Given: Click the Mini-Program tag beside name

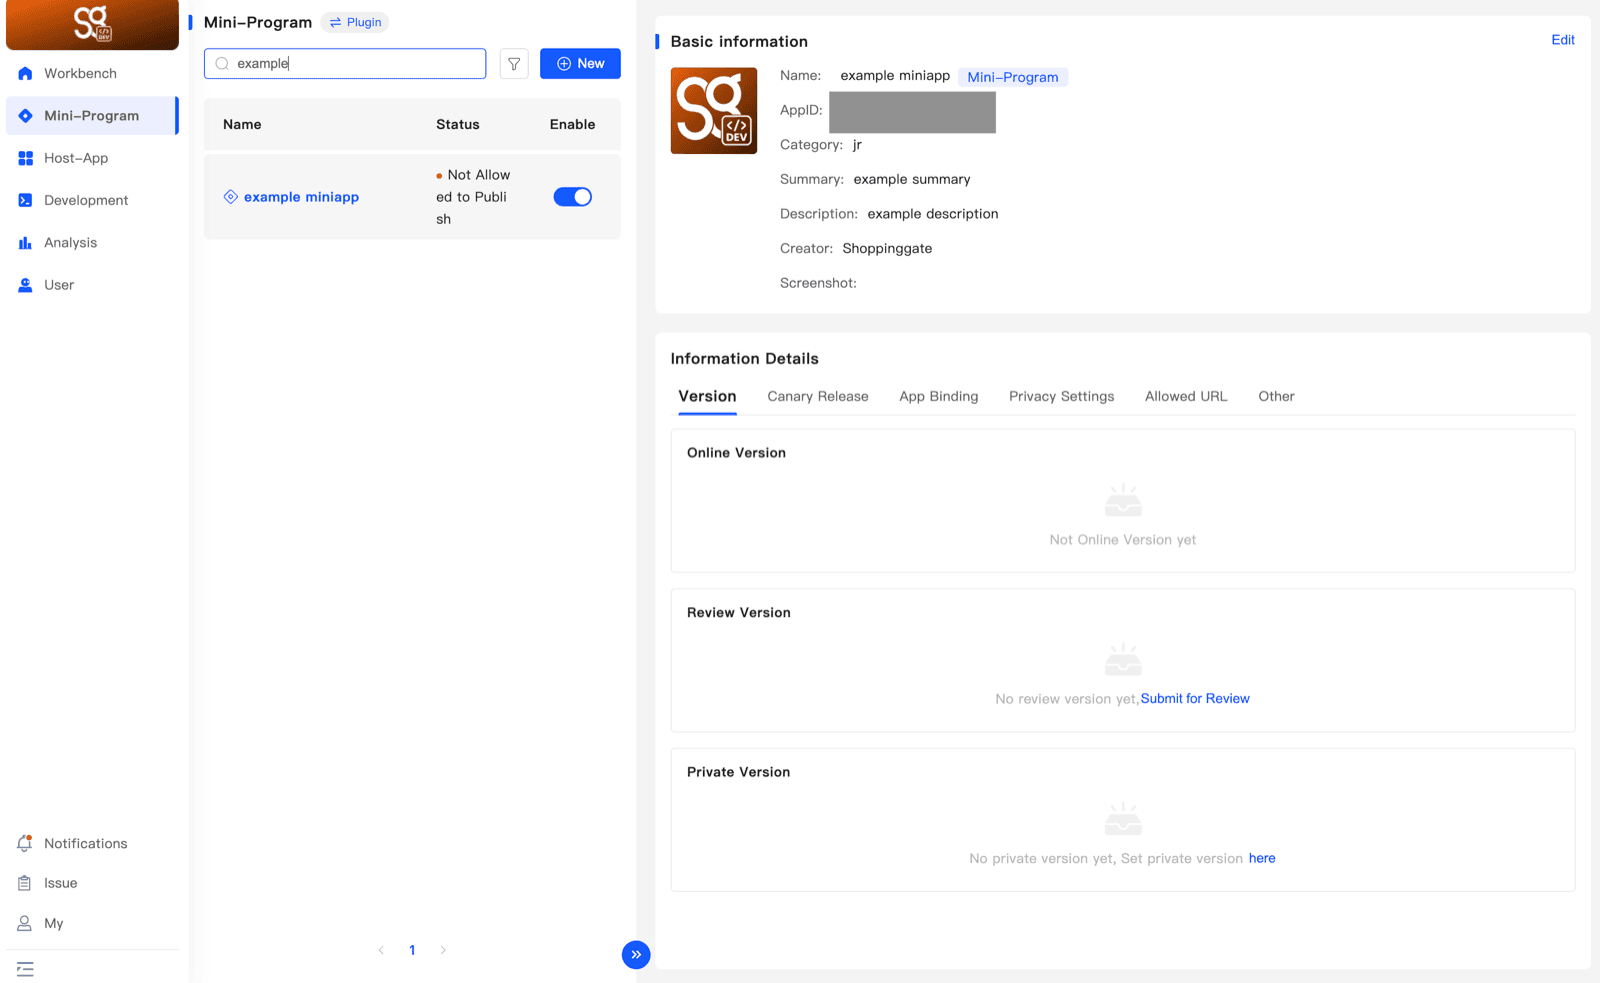Looking at the screenshot, I should tap(1013, 77).
